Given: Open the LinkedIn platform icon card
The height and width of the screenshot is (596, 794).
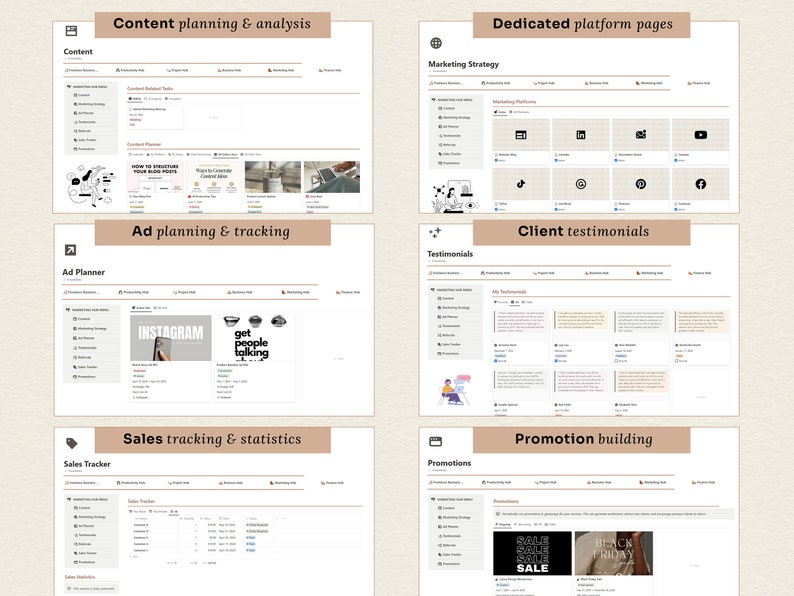Looking at the screenshot, I should tap(581, 135).
